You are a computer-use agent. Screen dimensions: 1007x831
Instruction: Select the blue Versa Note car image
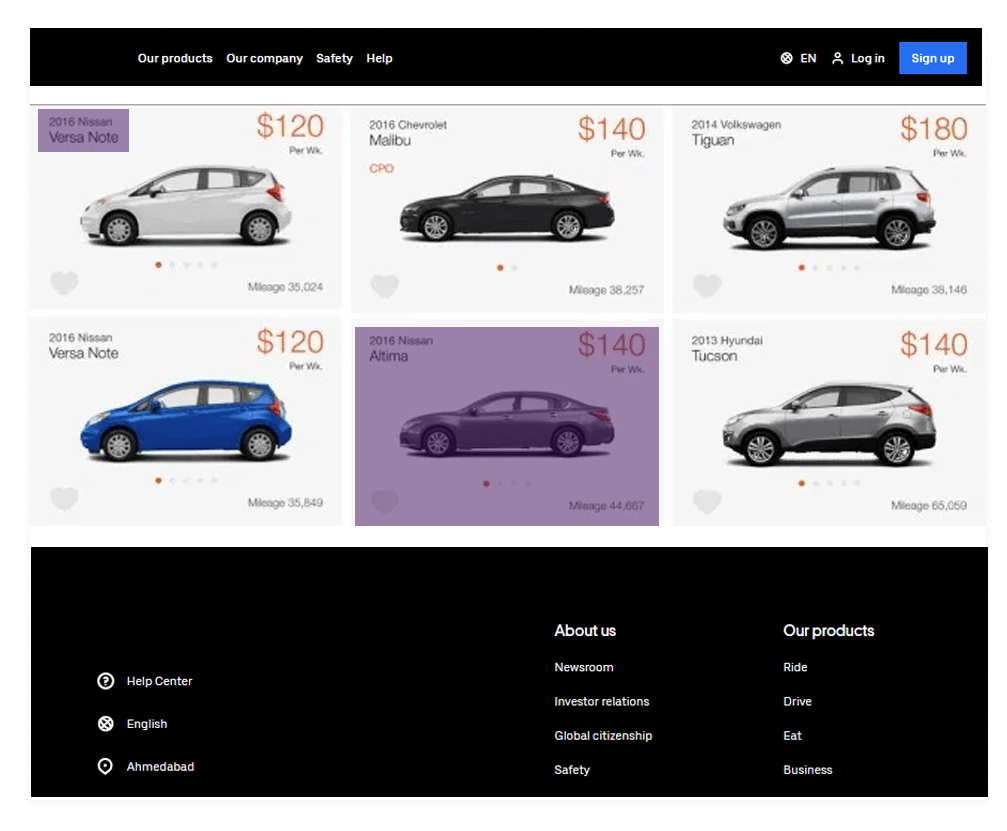click(x=186, y=422)
